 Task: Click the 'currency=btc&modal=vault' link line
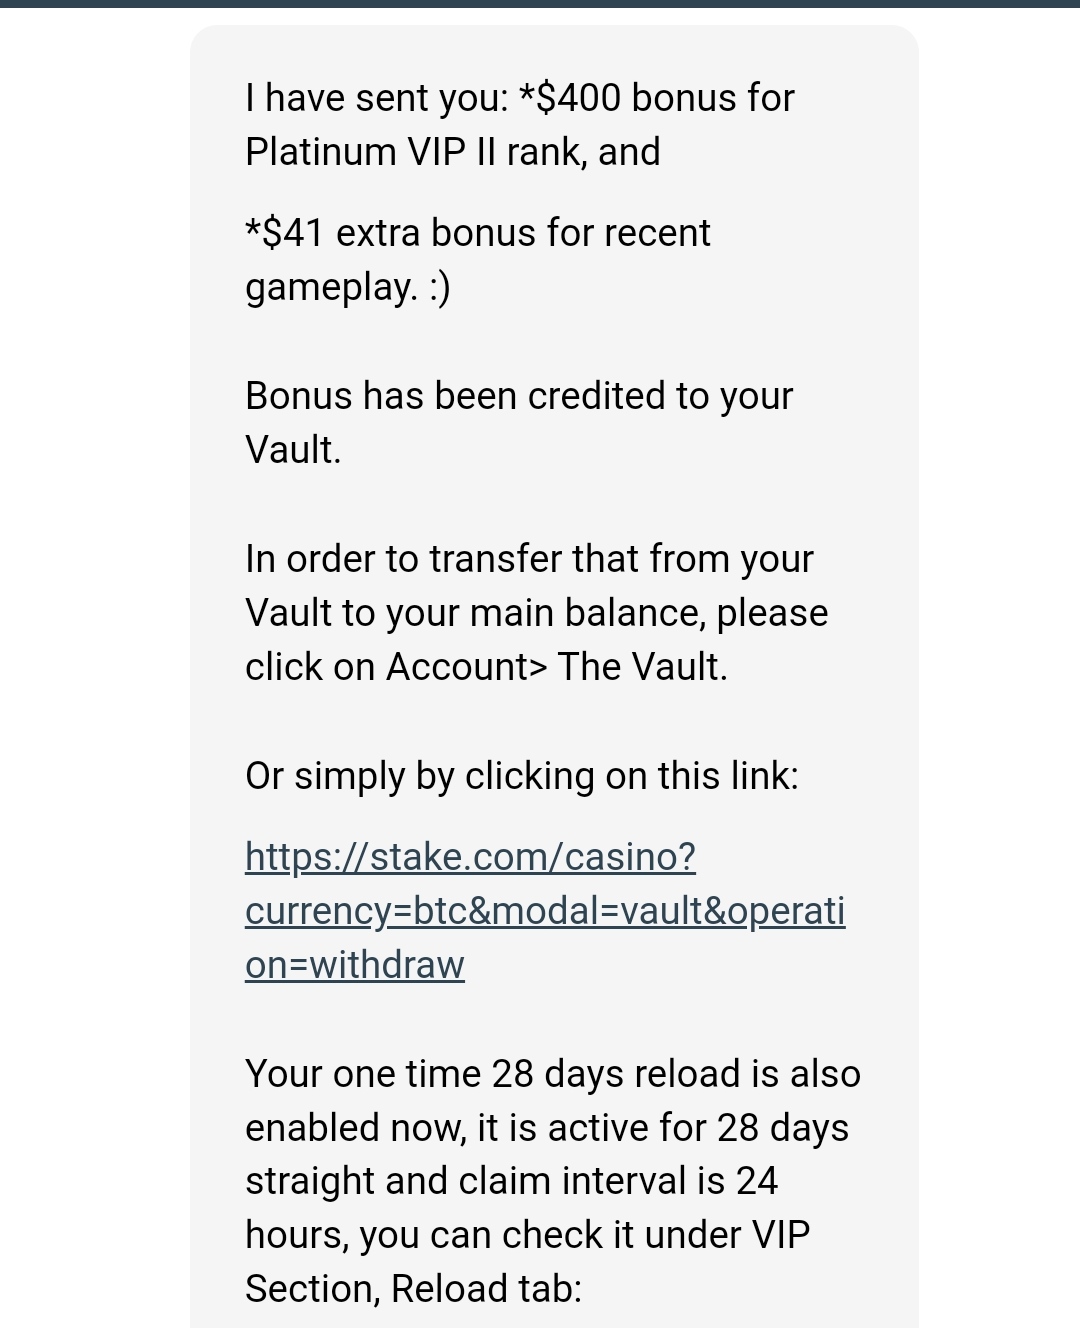(545, 911)
